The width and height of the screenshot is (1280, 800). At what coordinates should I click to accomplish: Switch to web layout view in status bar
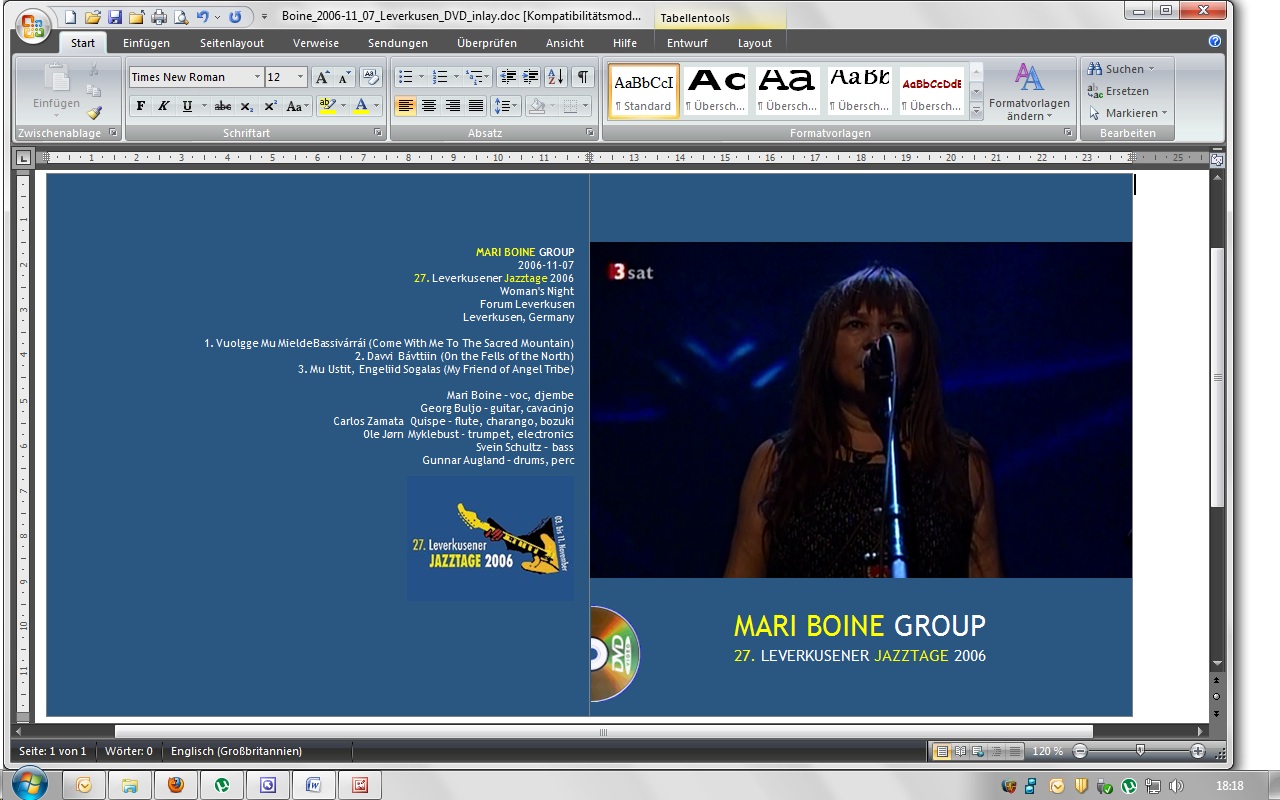(978, 751)
